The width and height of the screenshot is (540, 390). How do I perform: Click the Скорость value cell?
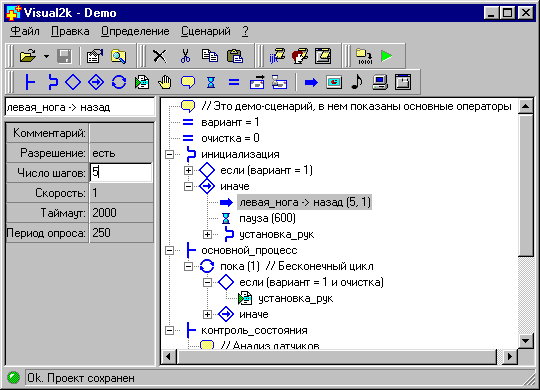121,193
